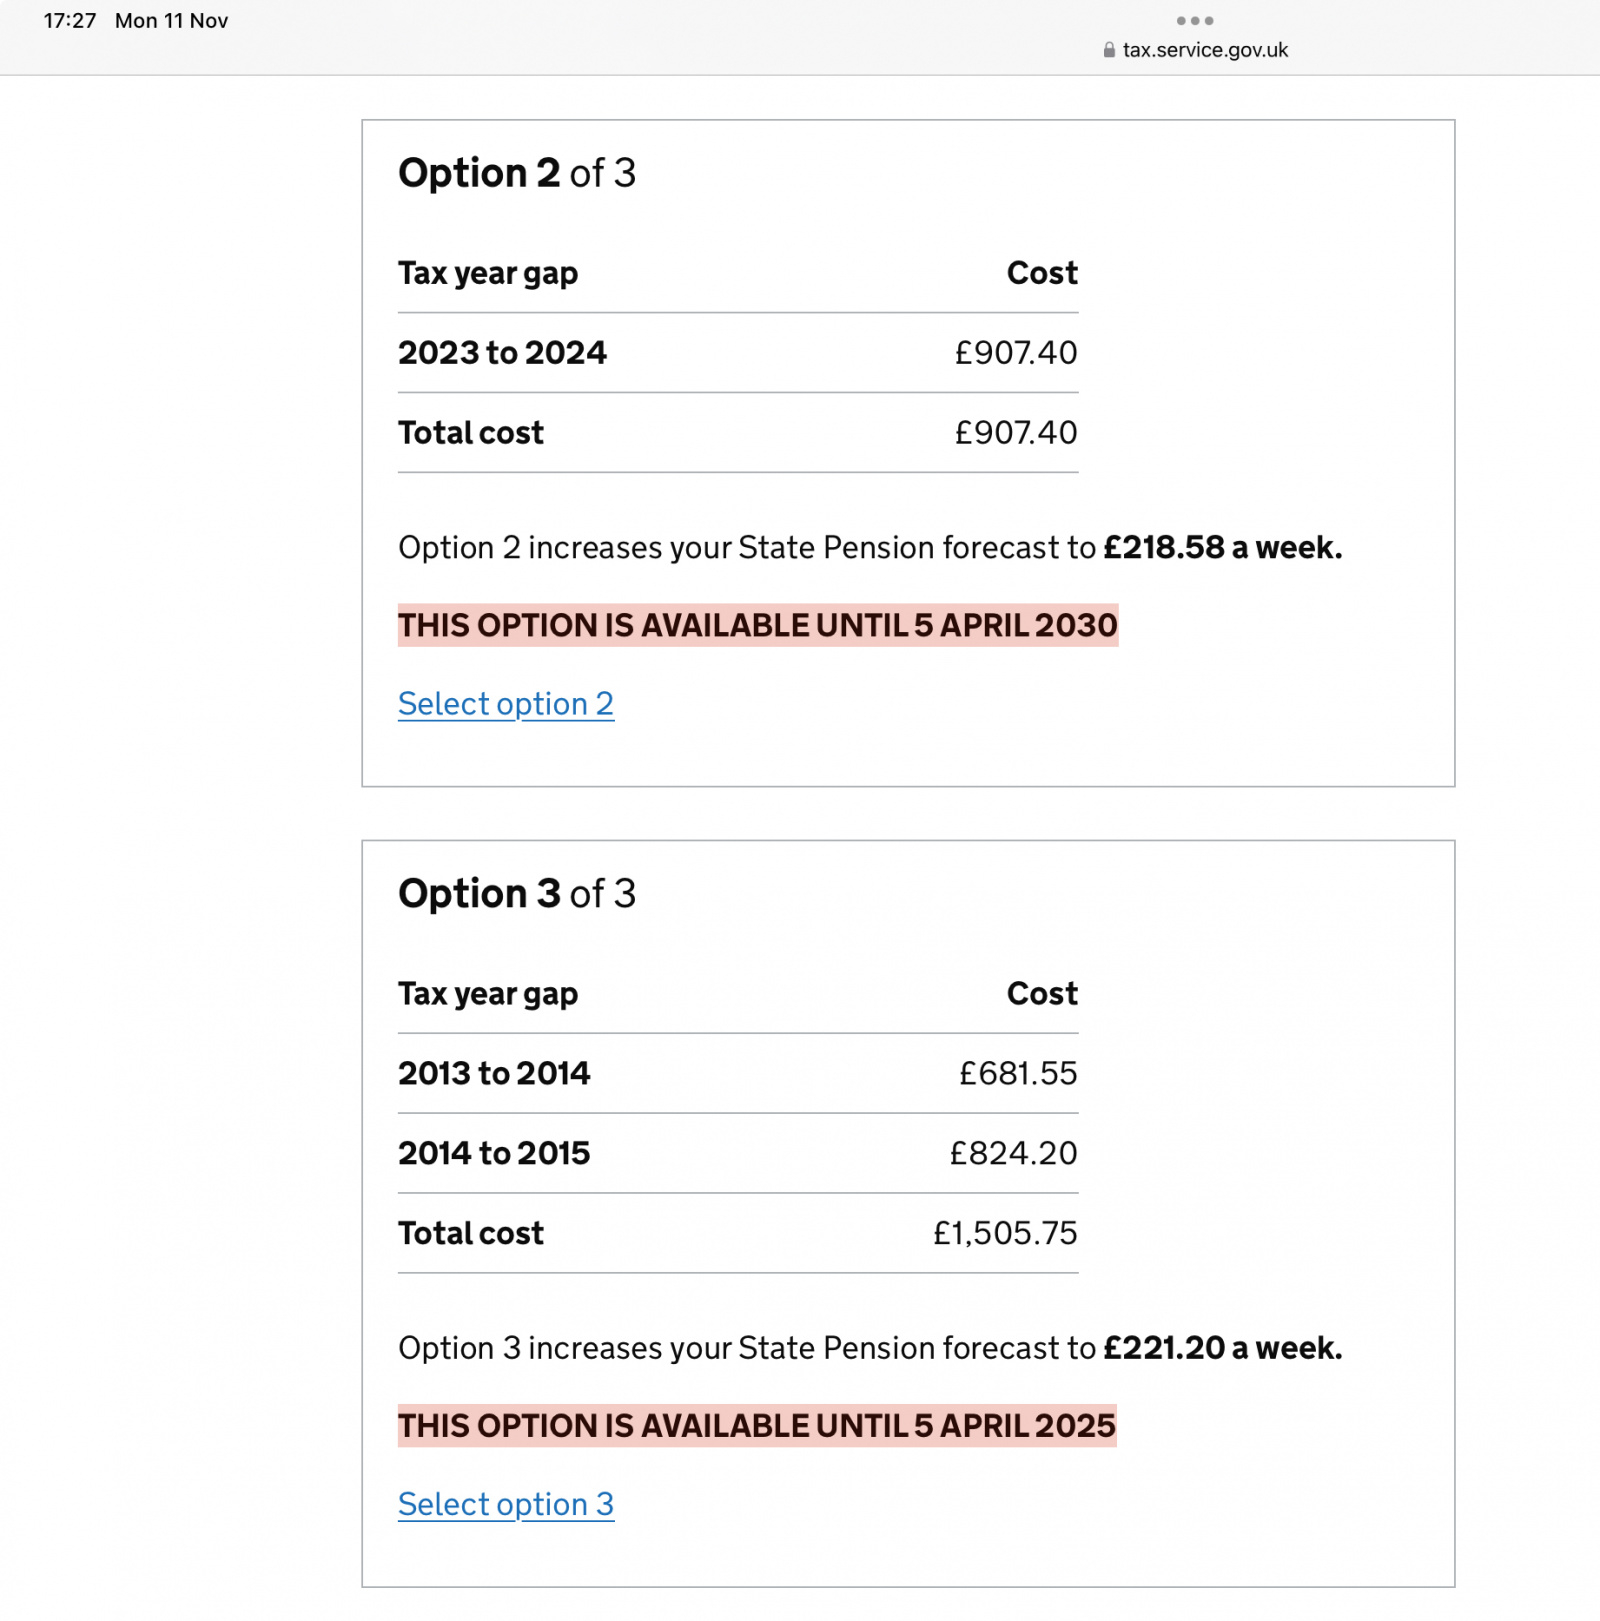The height and width of the screenshot is (1621, 1600).
Task: Select the 2023 to 2024 tax year row
Action: [504, 352]
